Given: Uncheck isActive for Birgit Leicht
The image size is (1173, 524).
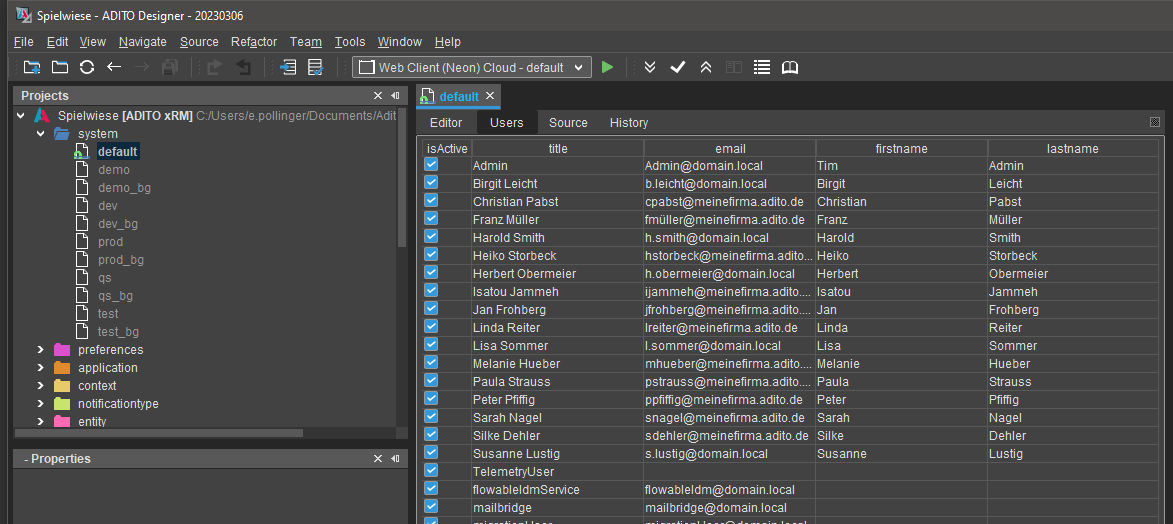Looking at the screenshot, I should coord(431,182).
